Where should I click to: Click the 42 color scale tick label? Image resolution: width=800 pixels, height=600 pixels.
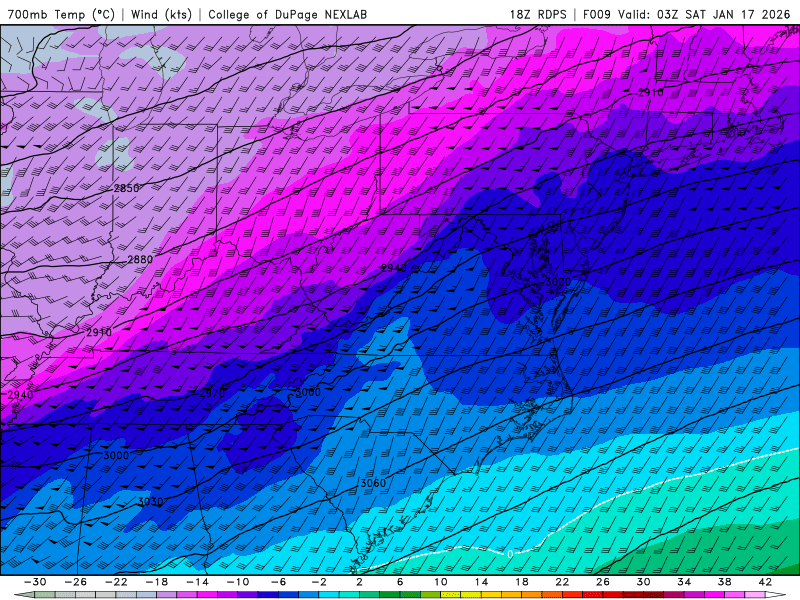[x=765, y=582]
